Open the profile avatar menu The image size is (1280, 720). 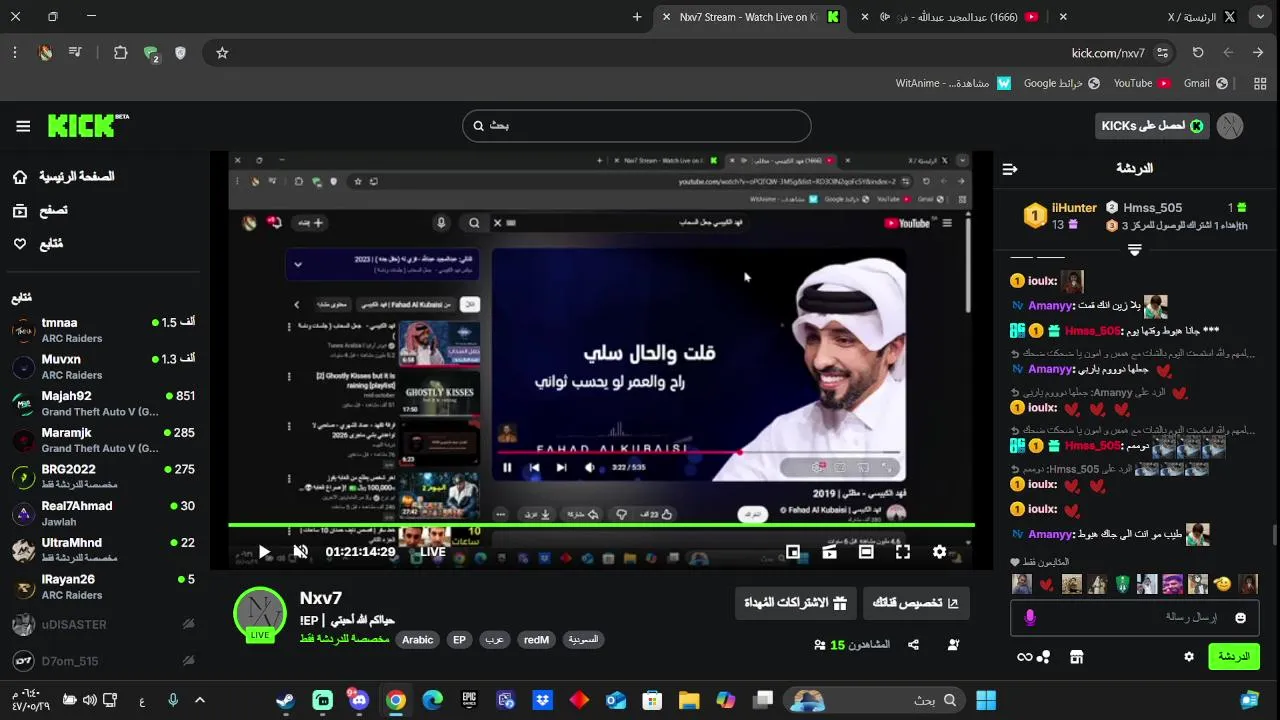click(x=1230, y=126)
